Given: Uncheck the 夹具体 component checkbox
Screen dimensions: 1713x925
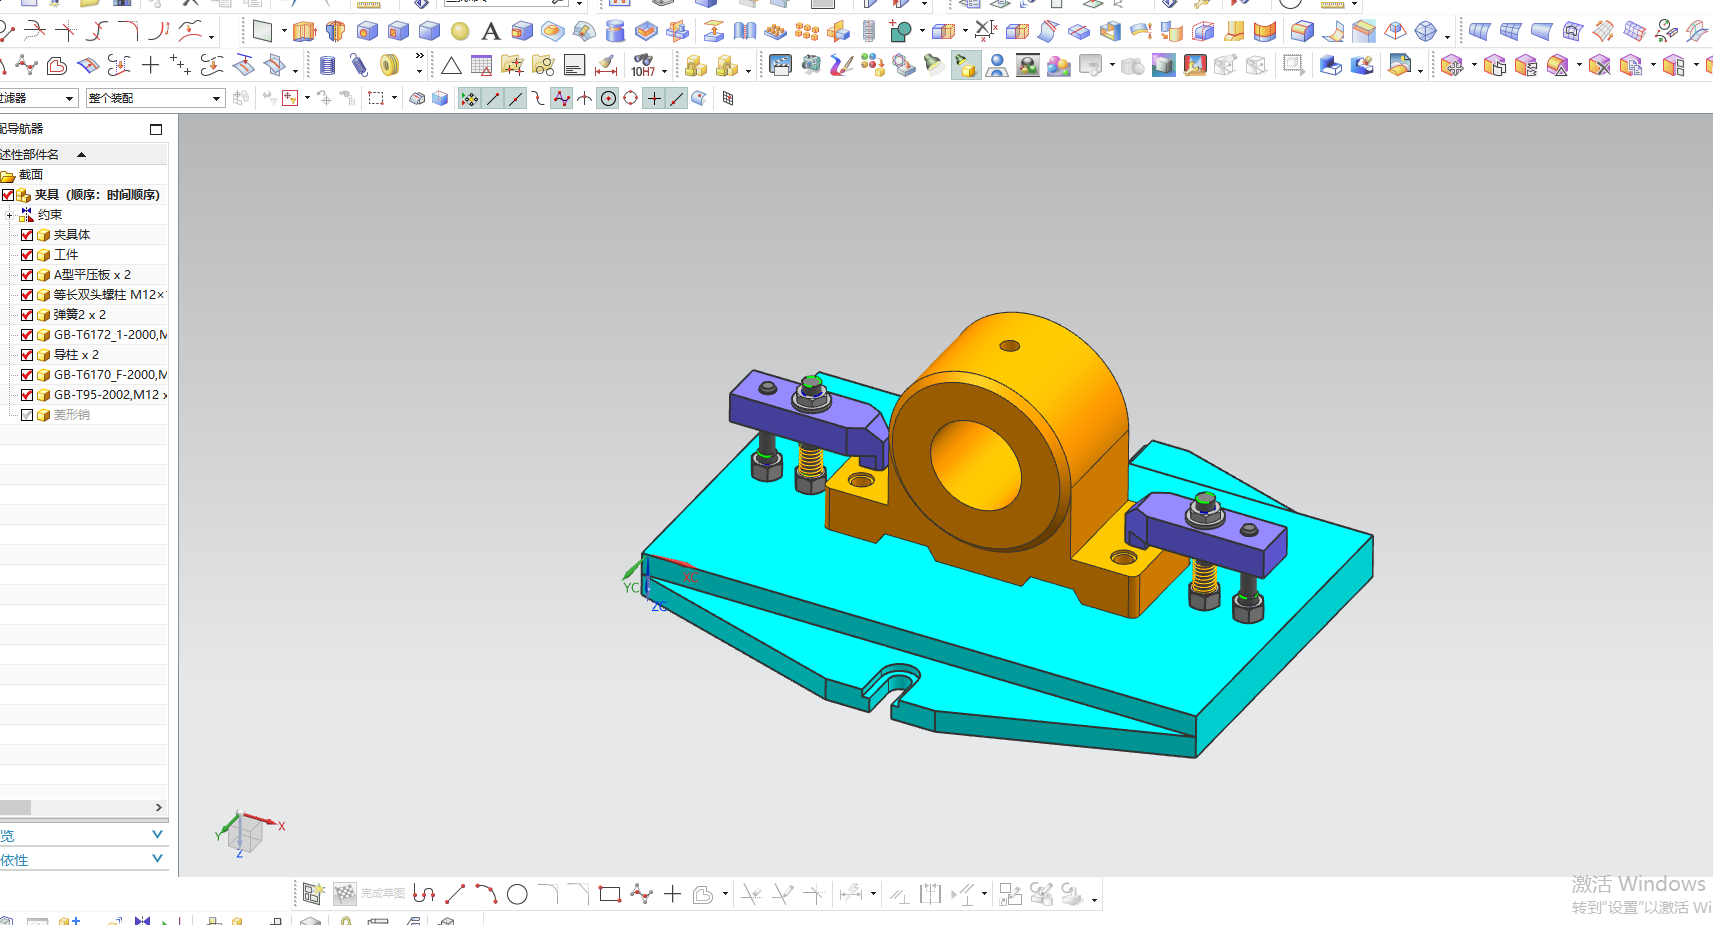Looking at the screenshot, I should click(27, 235).
